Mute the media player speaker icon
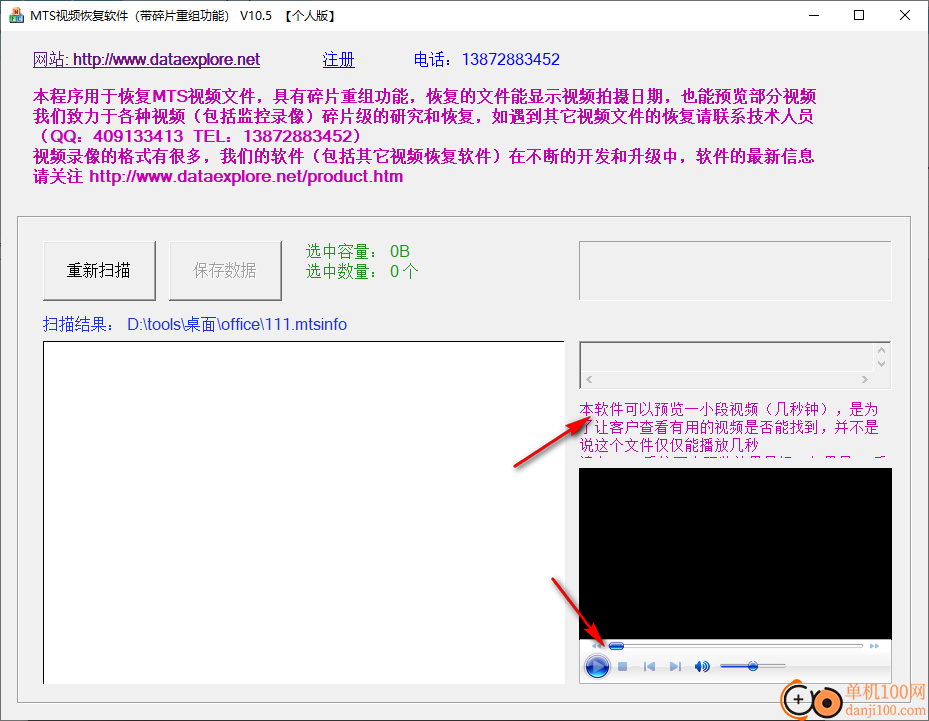The image size is (929, 721). (x=702, y=666)
